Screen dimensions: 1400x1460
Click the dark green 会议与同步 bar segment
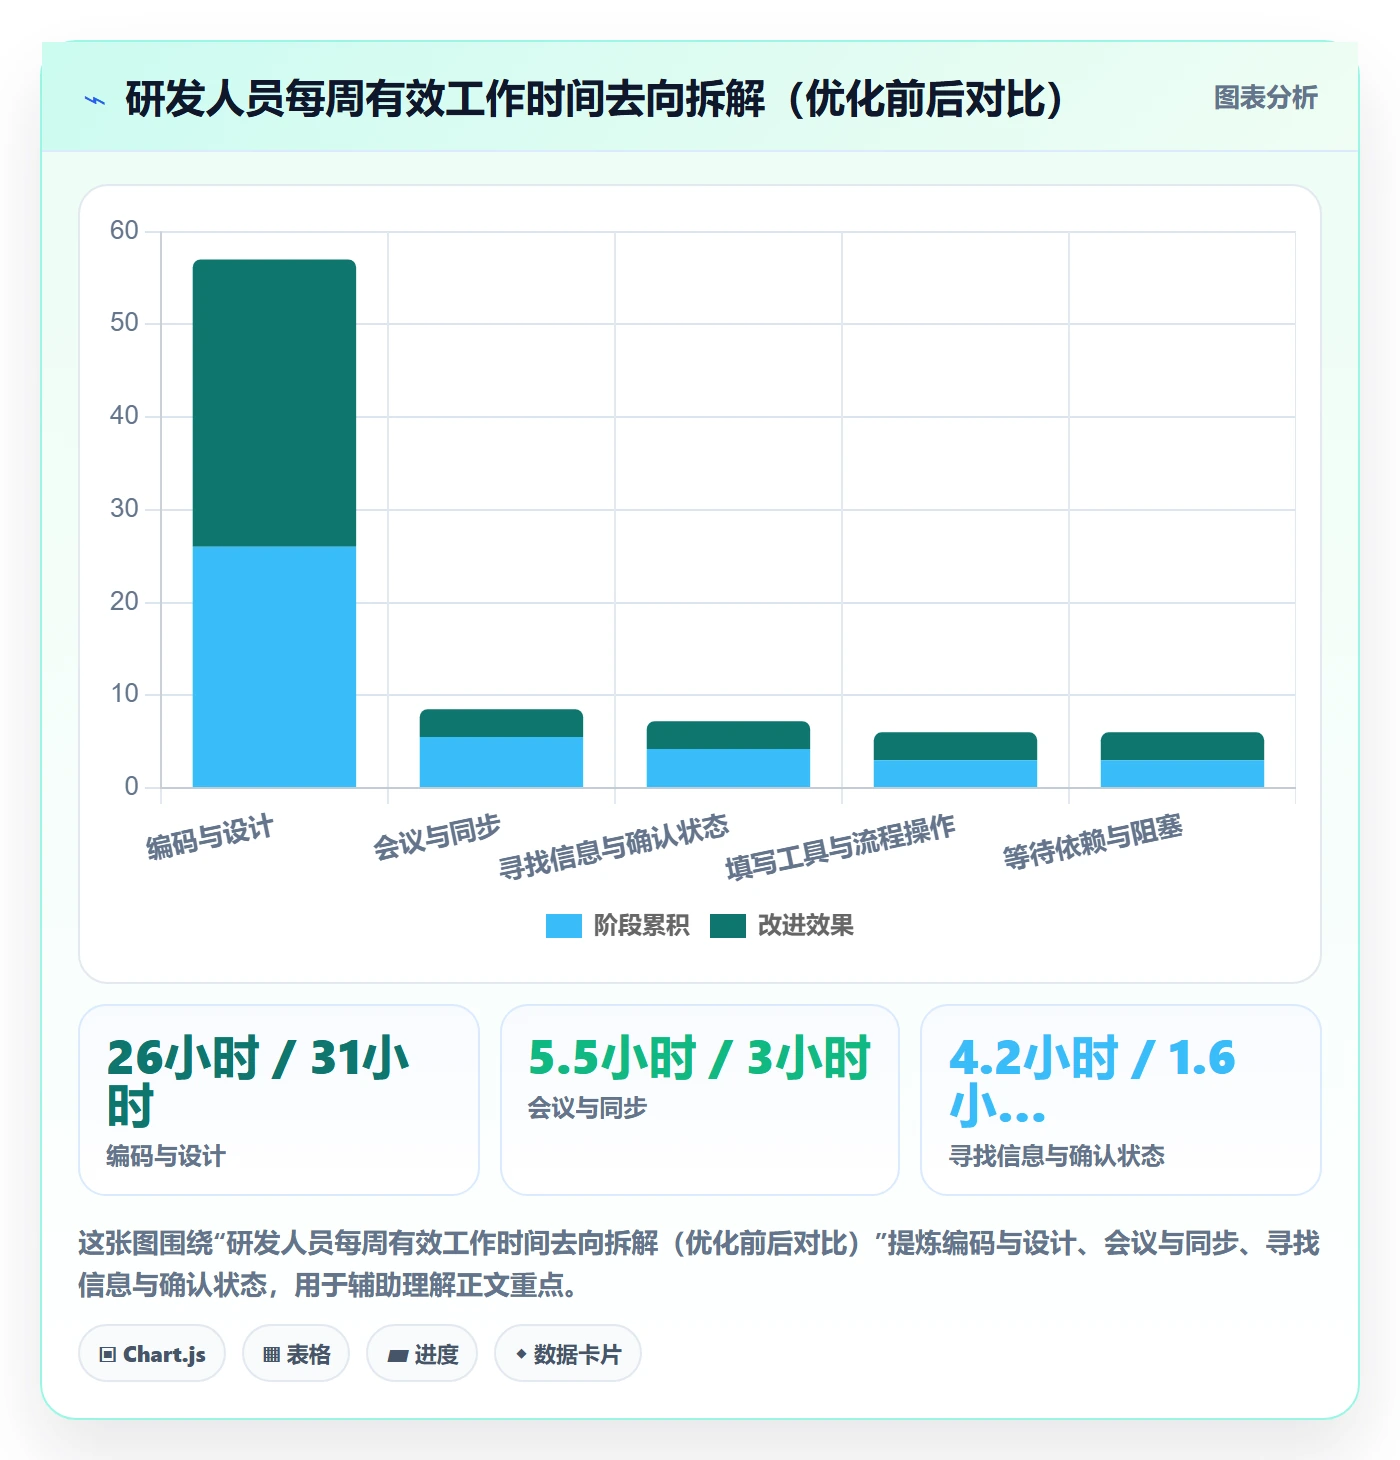[501, 723]
